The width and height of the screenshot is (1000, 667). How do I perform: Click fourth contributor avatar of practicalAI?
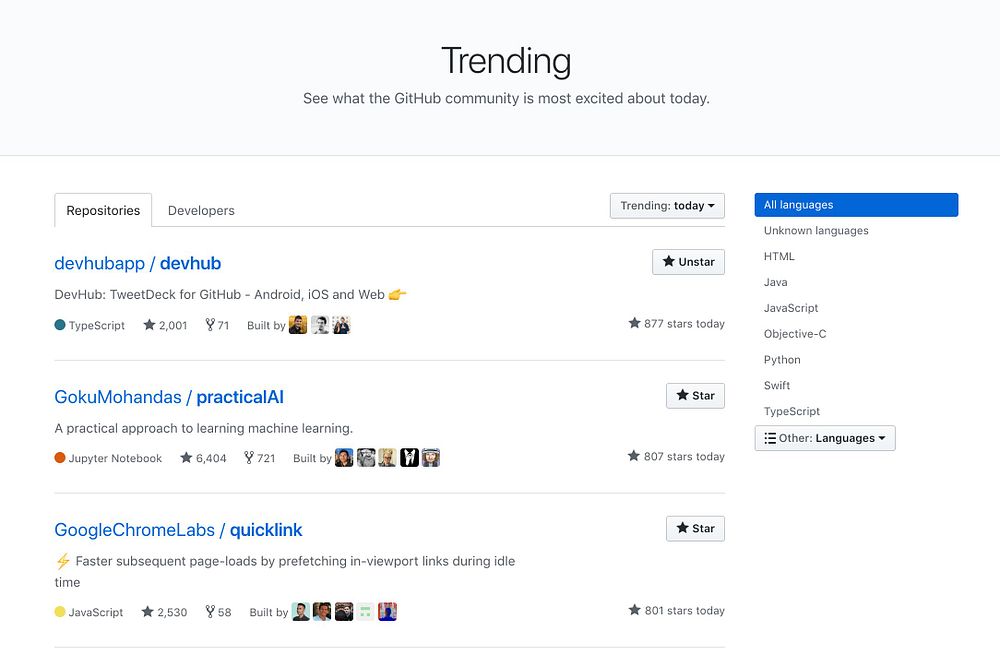(x=409, y=458)
